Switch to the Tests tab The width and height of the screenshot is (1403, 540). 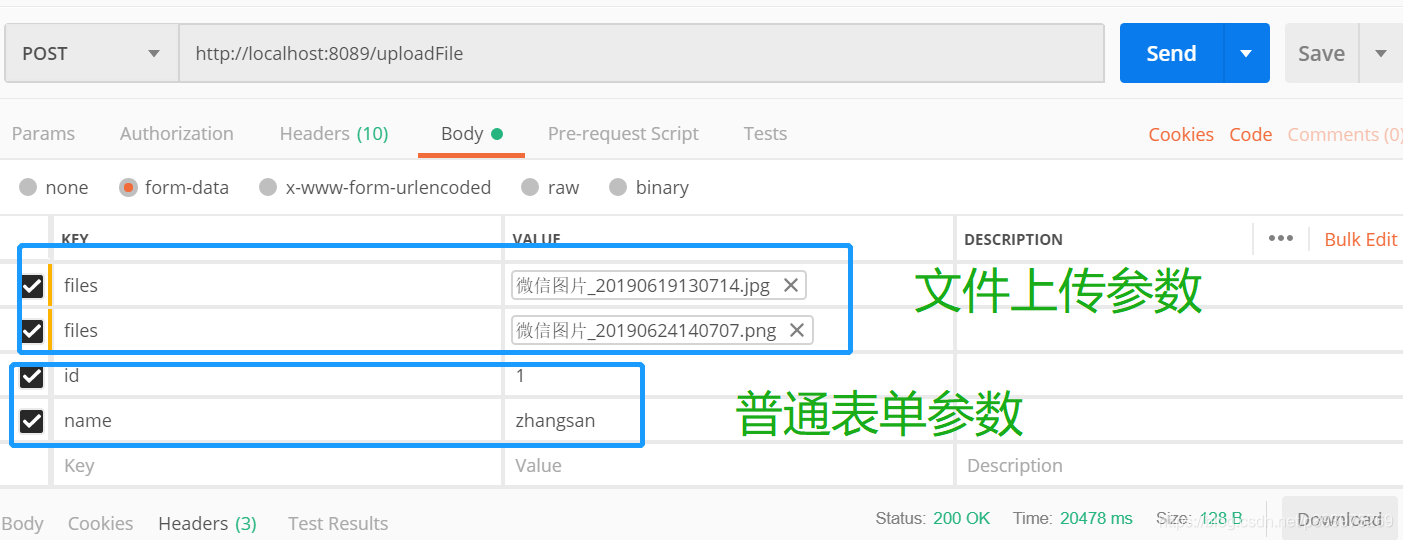click(765, 134)
